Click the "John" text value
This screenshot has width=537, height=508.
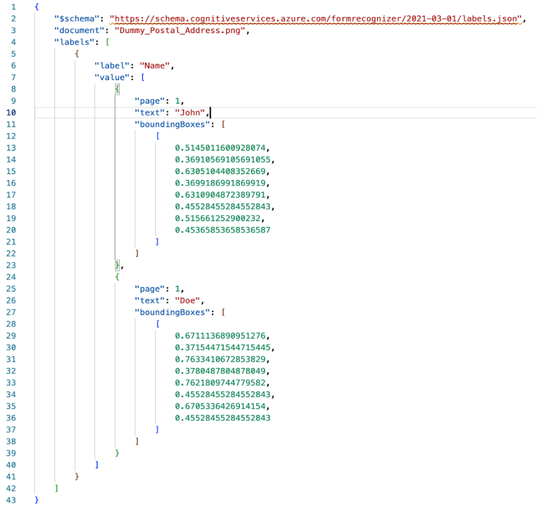(190, 113)
